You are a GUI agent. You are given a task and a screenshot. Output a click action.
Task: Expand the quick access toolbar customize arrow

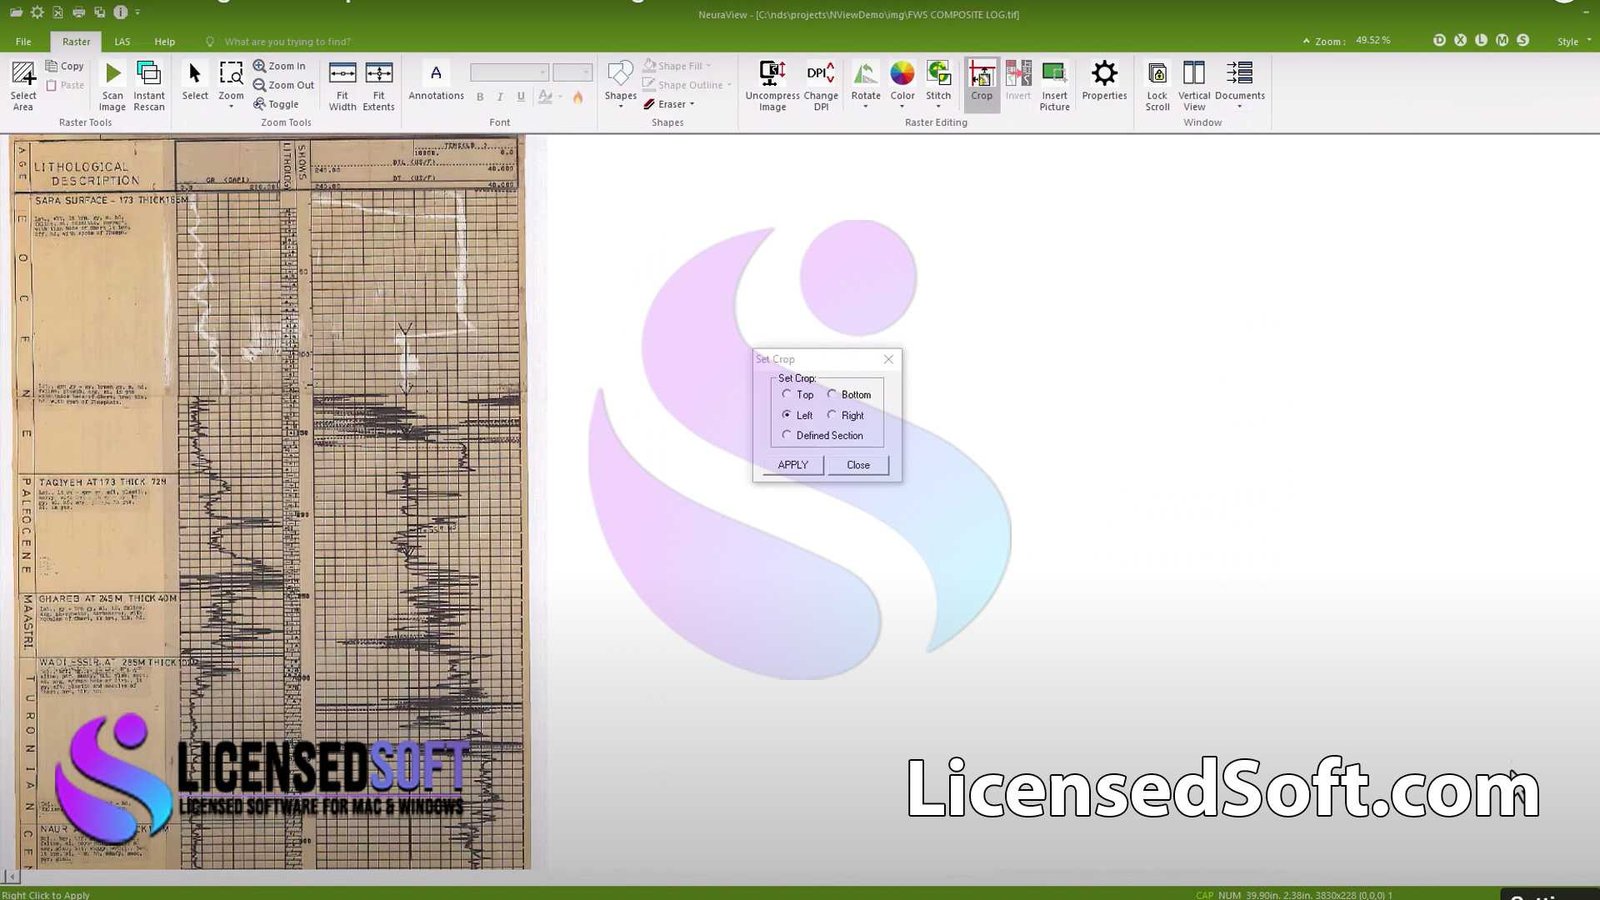coord(137,13)
